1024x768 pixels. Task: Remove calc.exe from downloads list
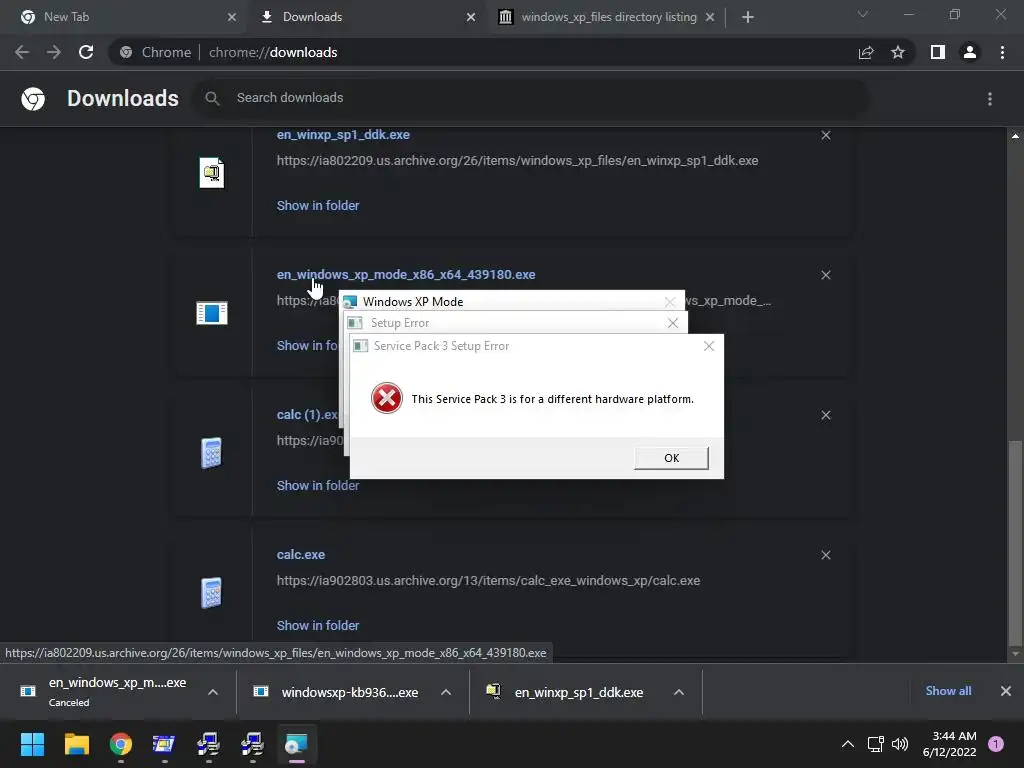[825, 555]
